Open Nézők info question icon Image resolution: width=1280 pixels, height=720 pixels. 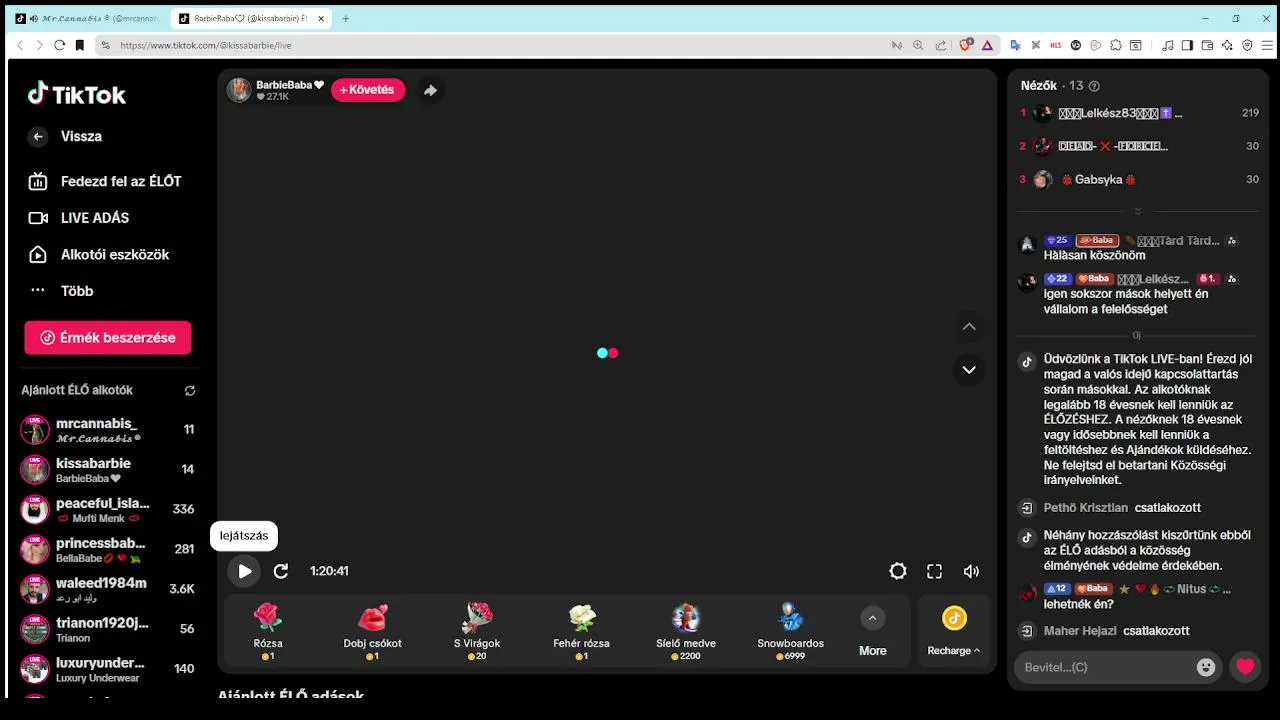[x=1094, y=86]
